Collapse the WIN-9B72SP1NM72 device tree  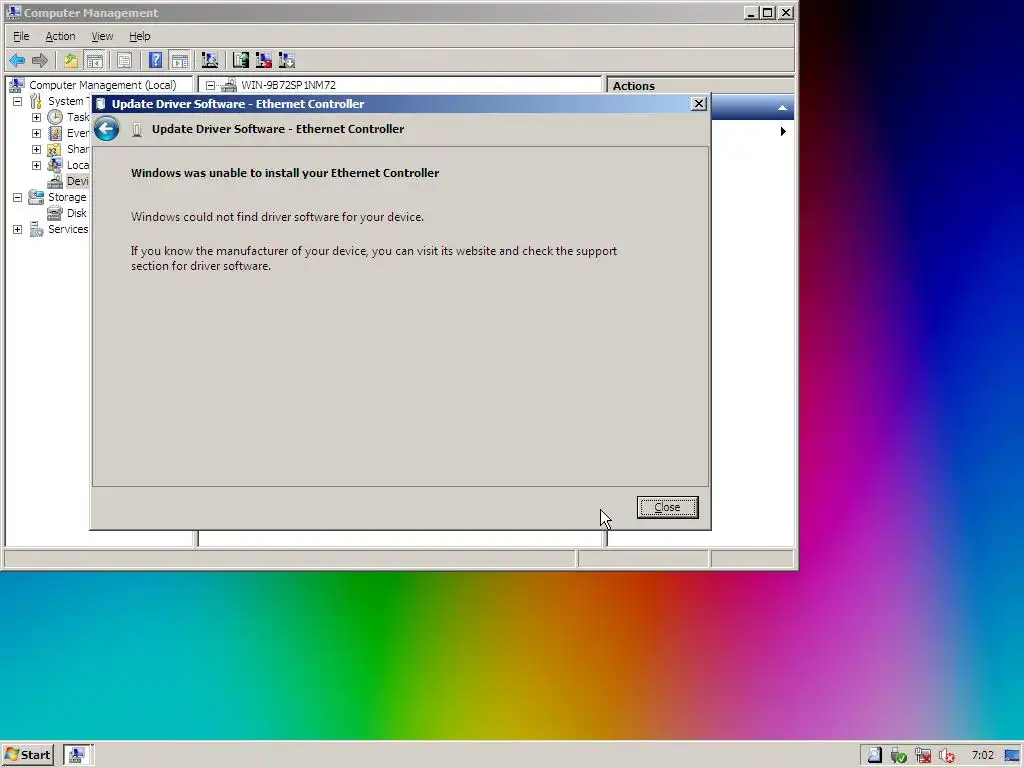(x=210, y=85)
